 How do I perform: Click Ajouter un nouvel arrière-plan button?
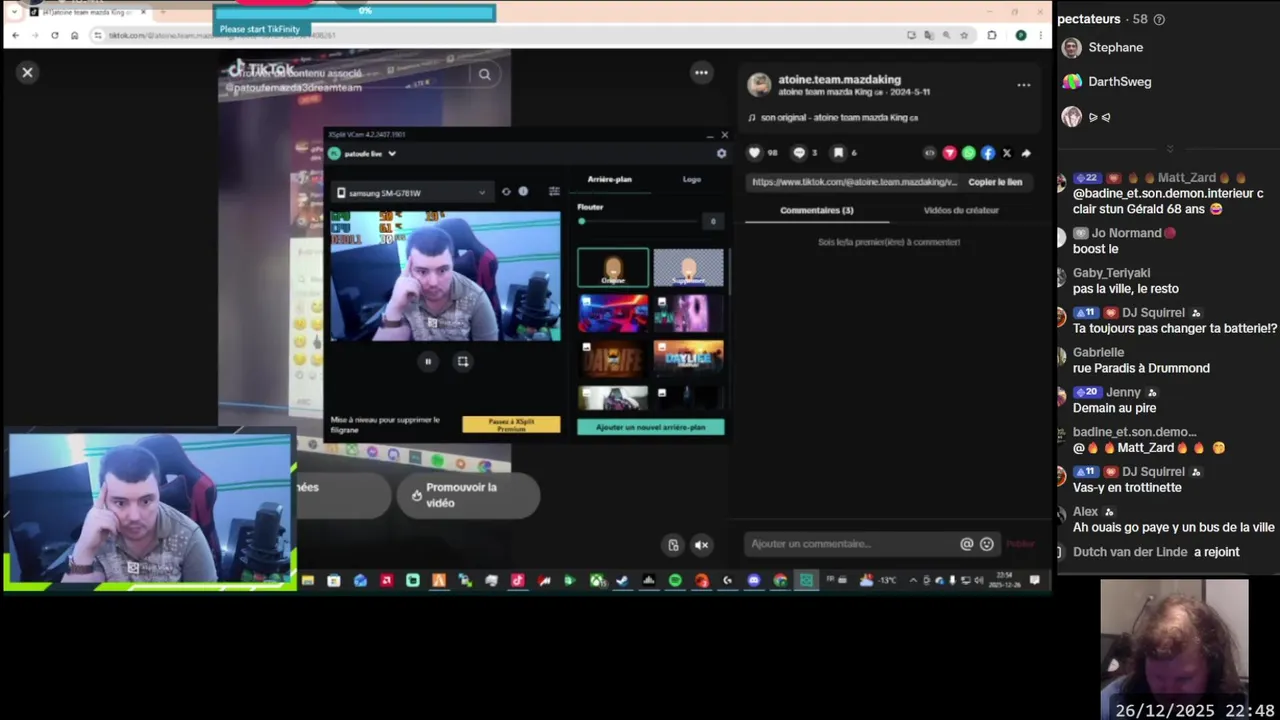click(651, 427)
